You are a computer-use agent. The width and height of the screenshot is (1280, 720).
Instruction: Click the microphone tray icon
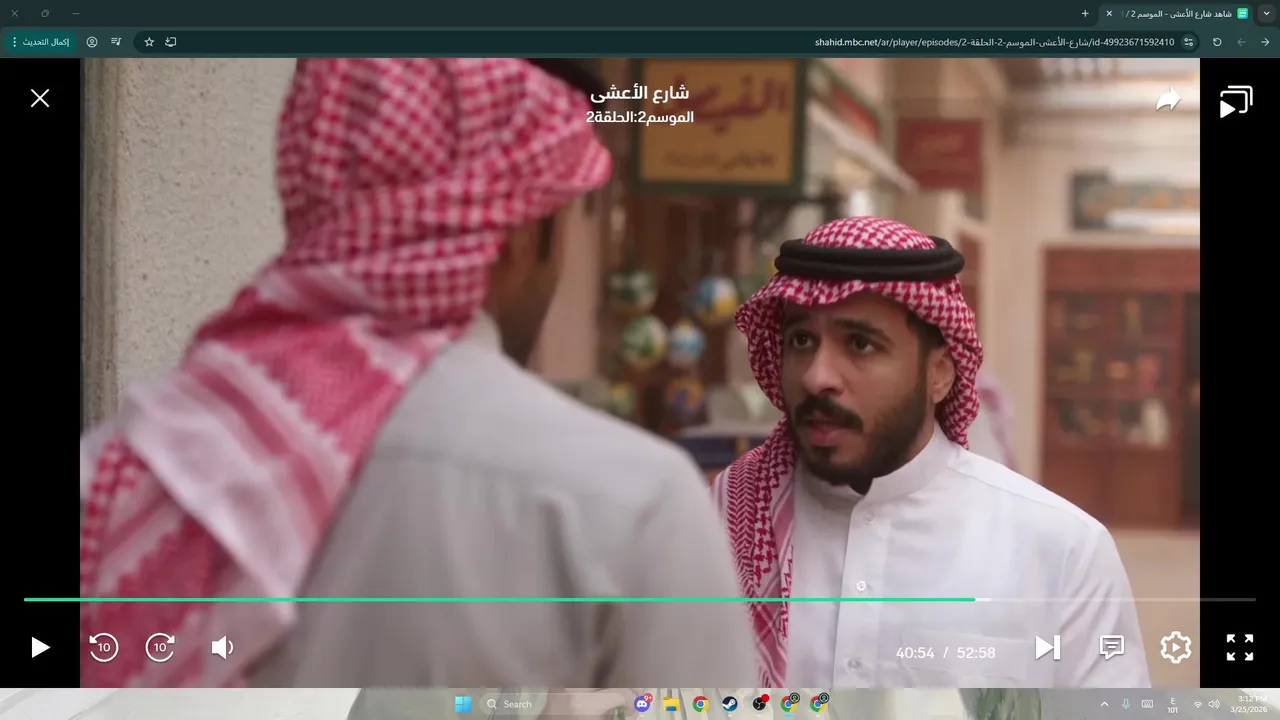1126,704
